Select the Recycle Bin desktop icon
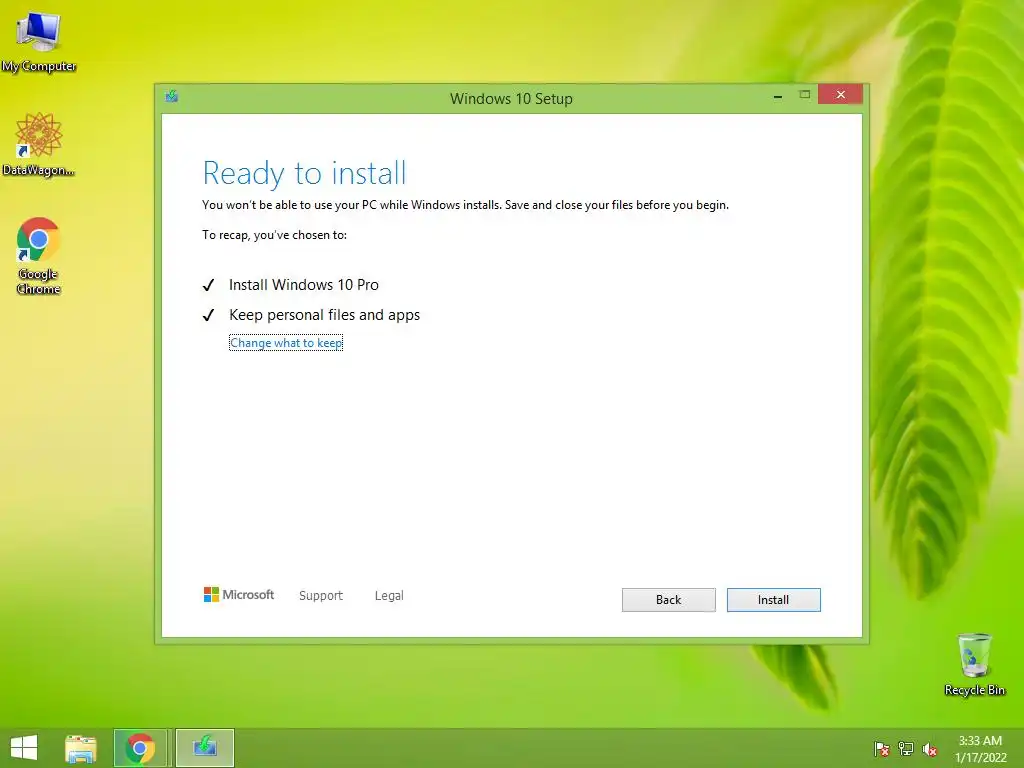The height and width of the screenshot is (768, 1024). (974, 664)
